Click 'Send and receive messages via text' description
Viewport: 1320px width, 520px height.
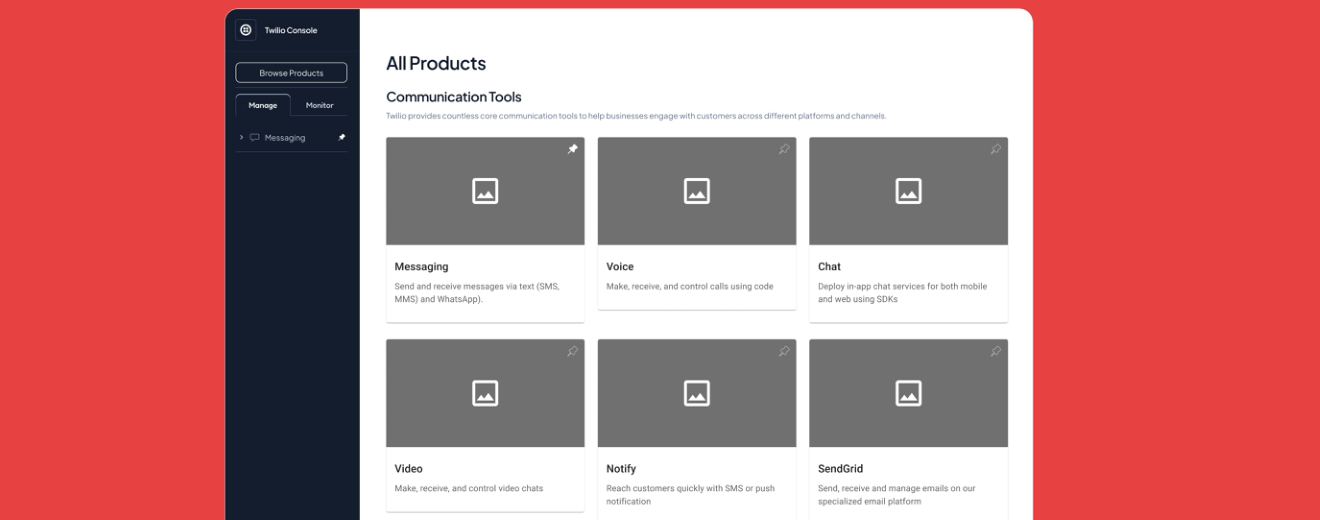tap(477, 293)
